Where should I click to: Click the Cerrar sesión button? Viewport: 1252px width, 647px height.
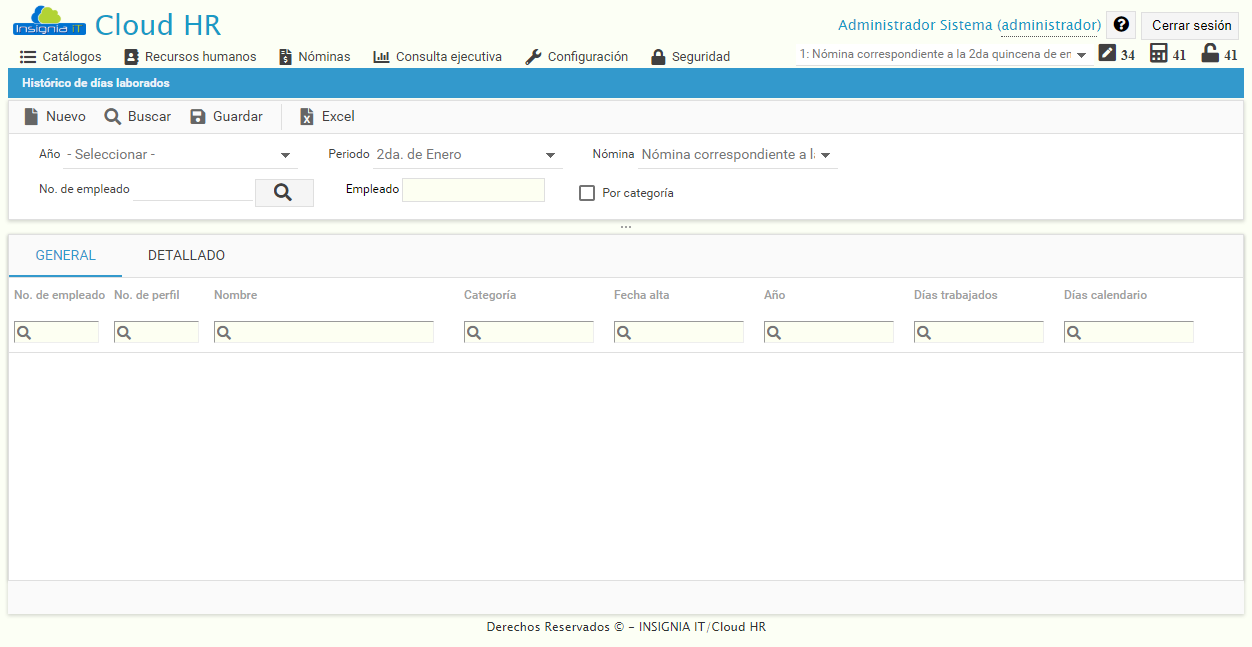(x=1189, y=24)
